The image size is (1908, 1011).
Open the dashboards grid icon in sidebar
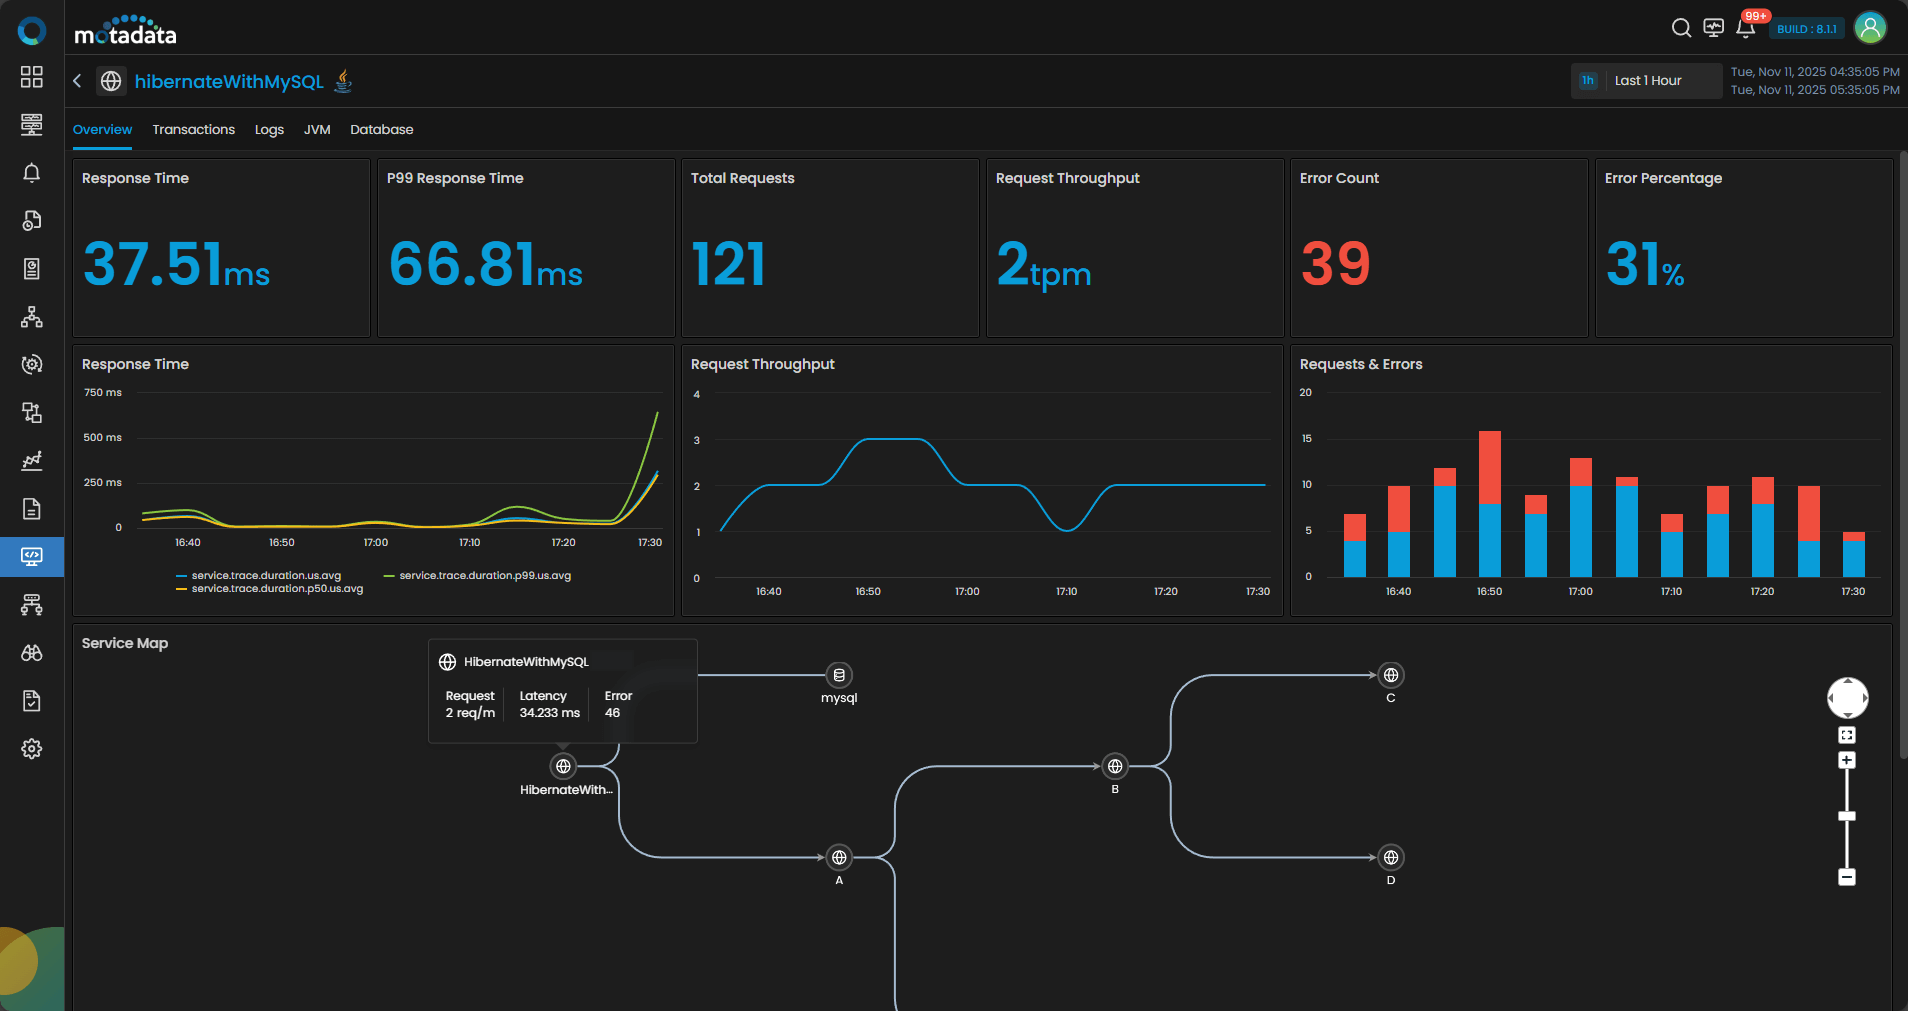point(32,77)
